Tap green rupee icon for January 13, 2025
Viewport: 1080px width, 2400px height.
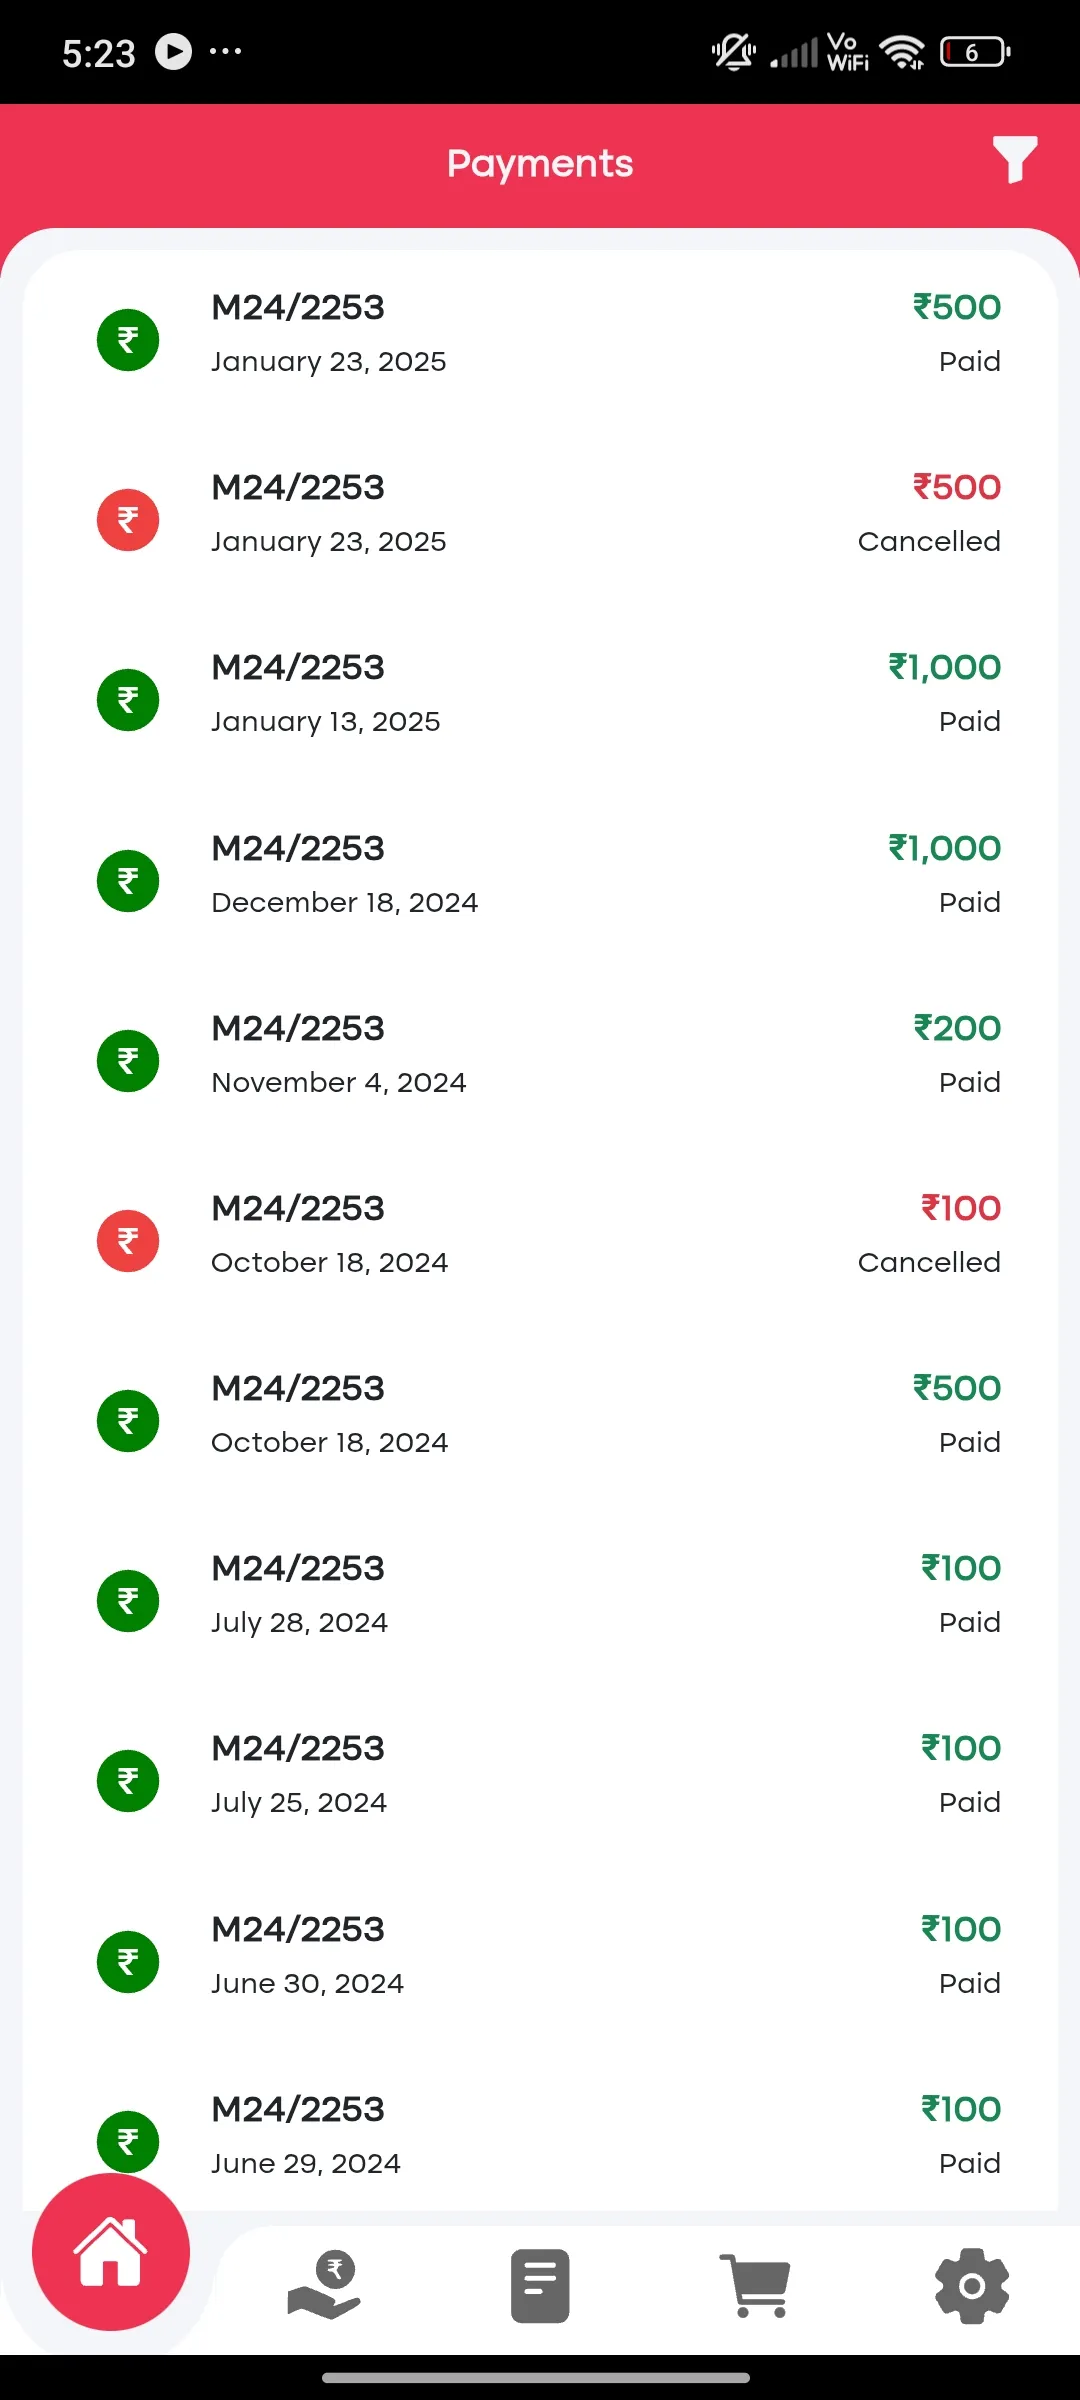tap(128, 700)
